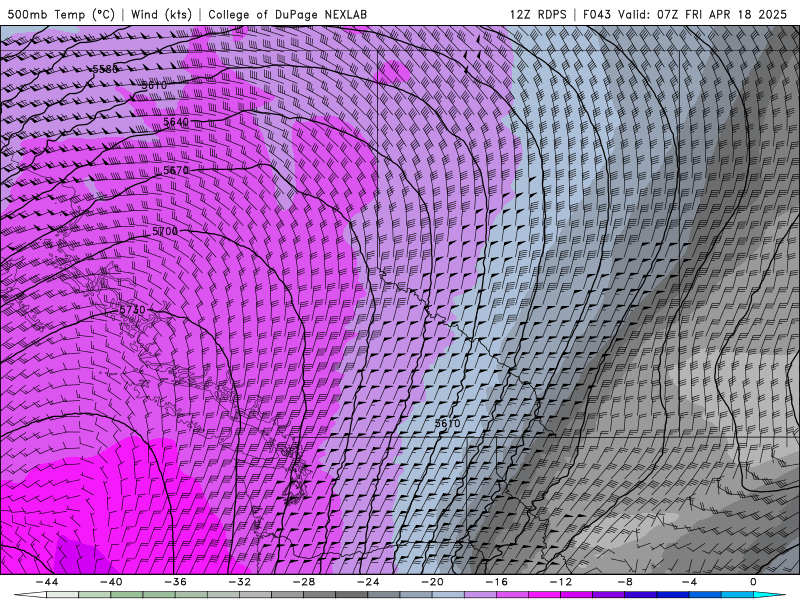
Task: Select the 5700 height contour label
Action: 165,231
